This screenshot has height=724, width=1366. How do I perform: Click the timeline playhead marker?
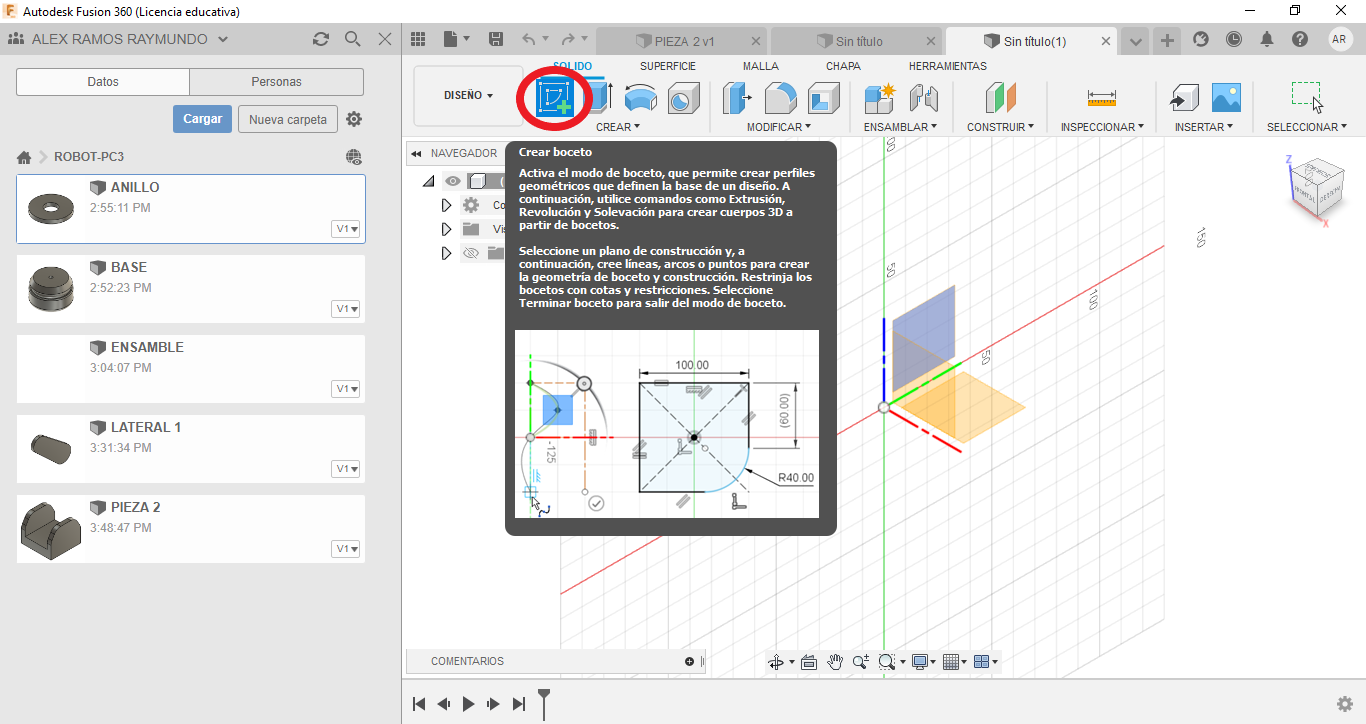coord(544,702)
